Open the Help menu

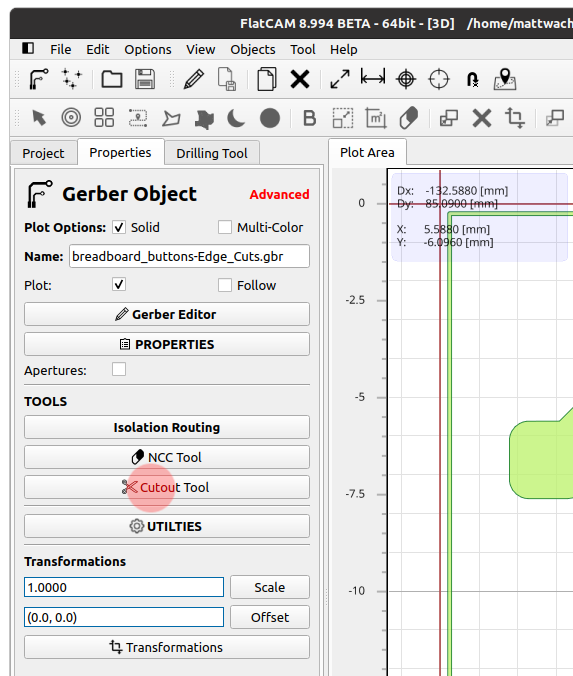(x=344, y=50)
